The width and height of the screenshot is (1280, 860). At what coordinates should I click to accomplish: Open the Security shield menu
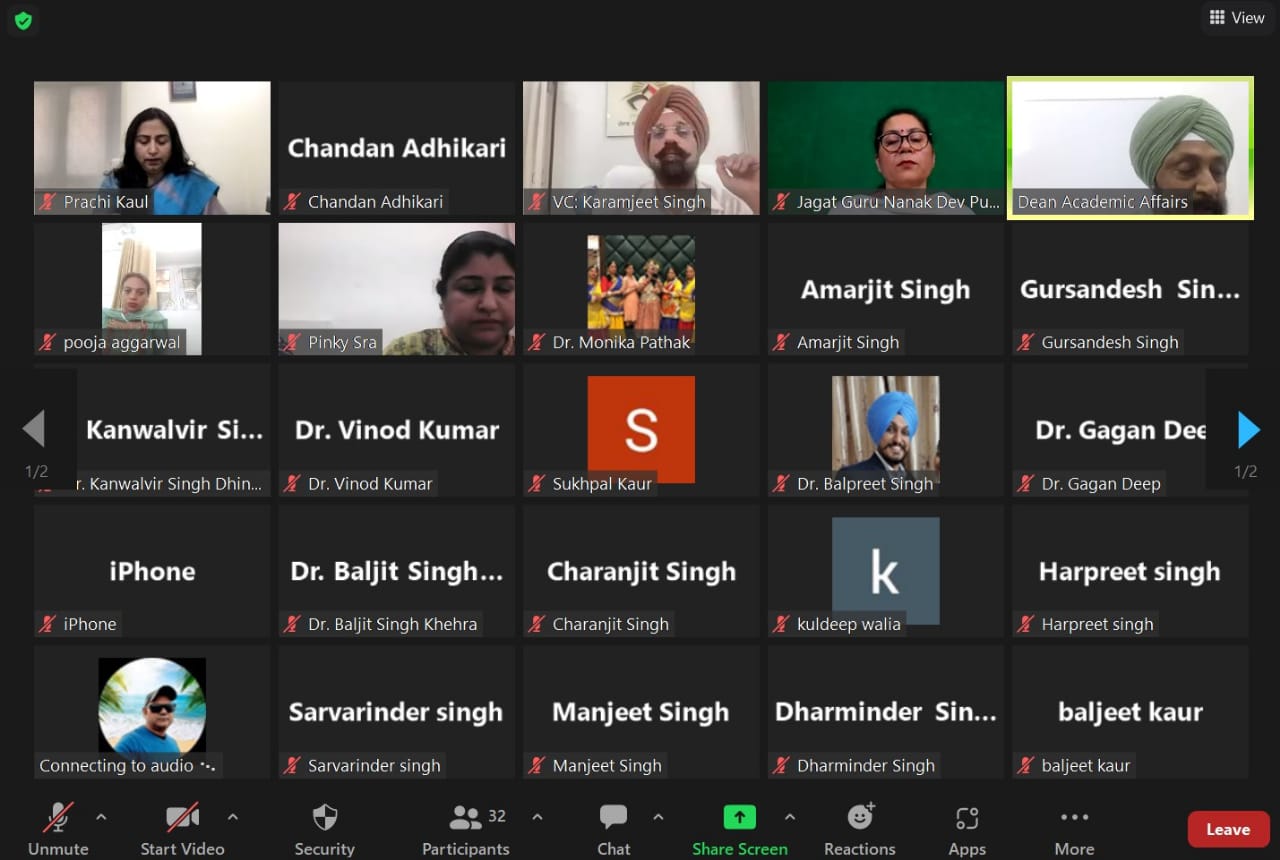[x=325, y=829]
